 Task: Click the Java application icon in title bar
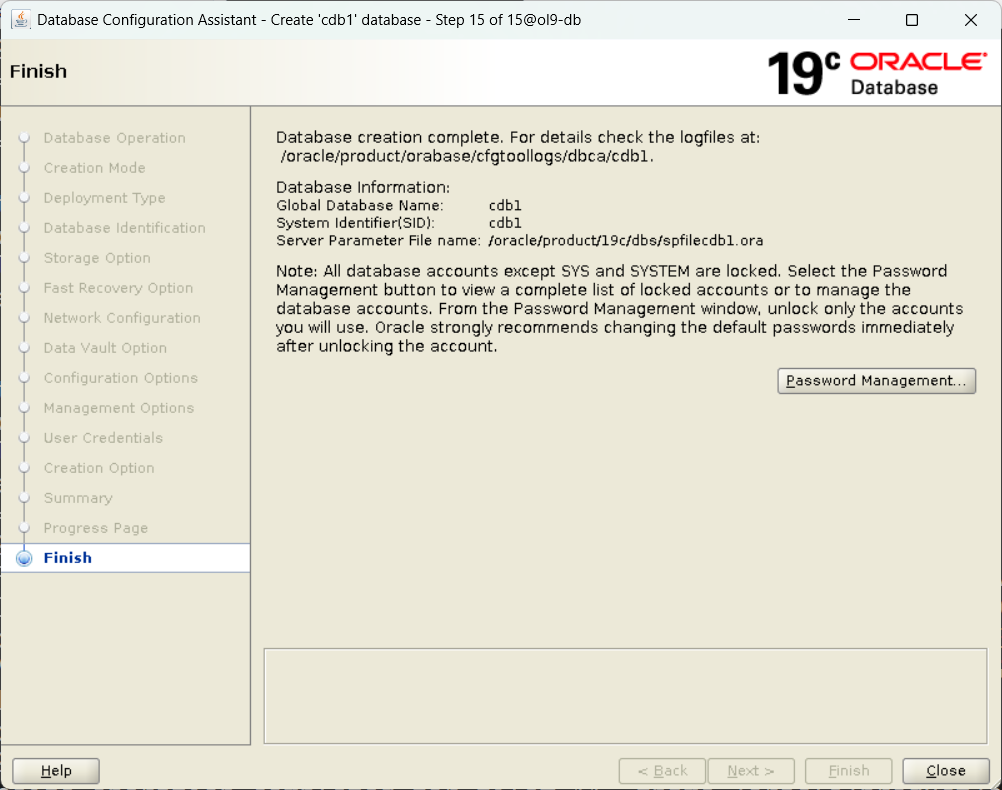pos(20,20)
